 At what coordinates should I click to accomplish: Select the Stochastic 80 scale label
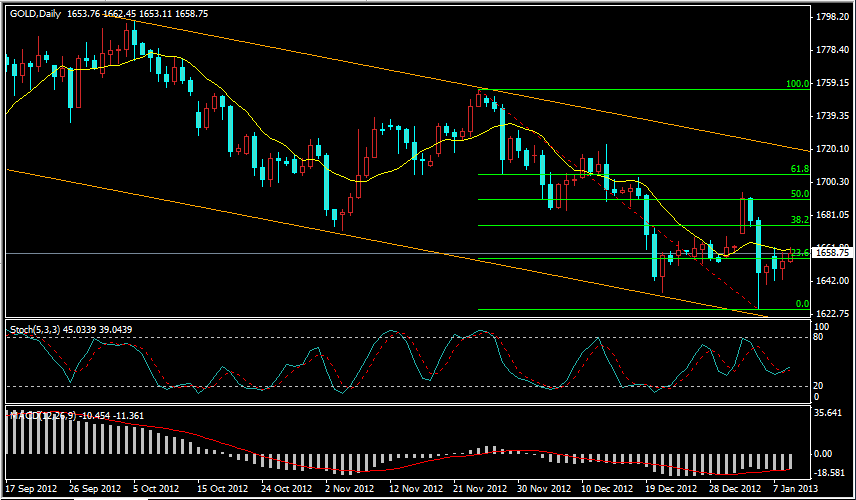(x=818, y=337)
